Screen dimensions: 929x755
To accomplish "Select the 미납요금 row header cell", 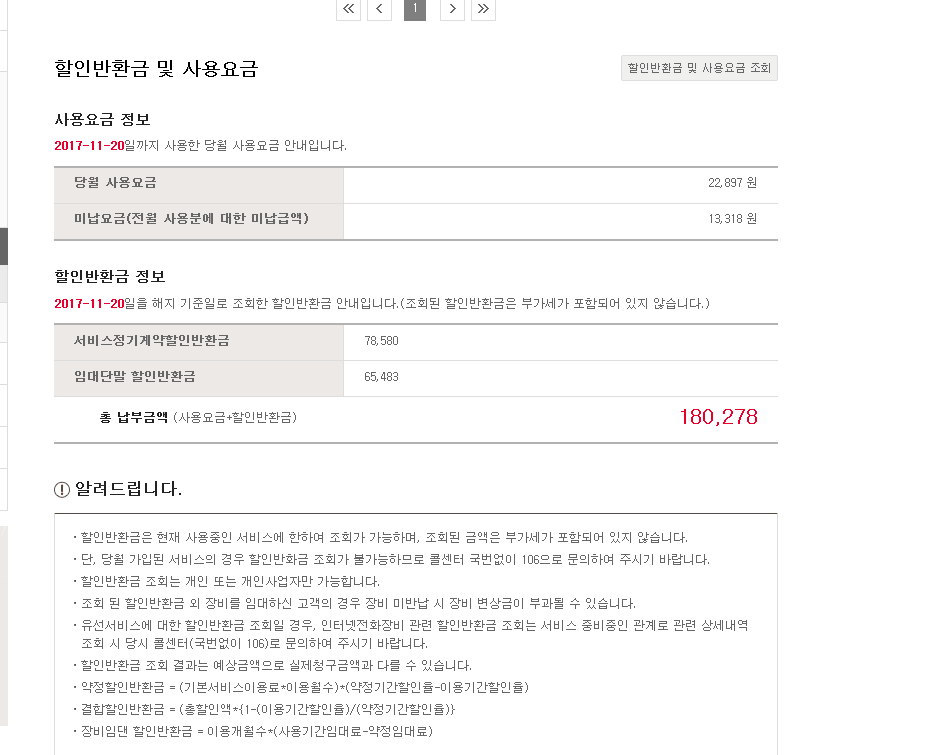I will 191,219.
